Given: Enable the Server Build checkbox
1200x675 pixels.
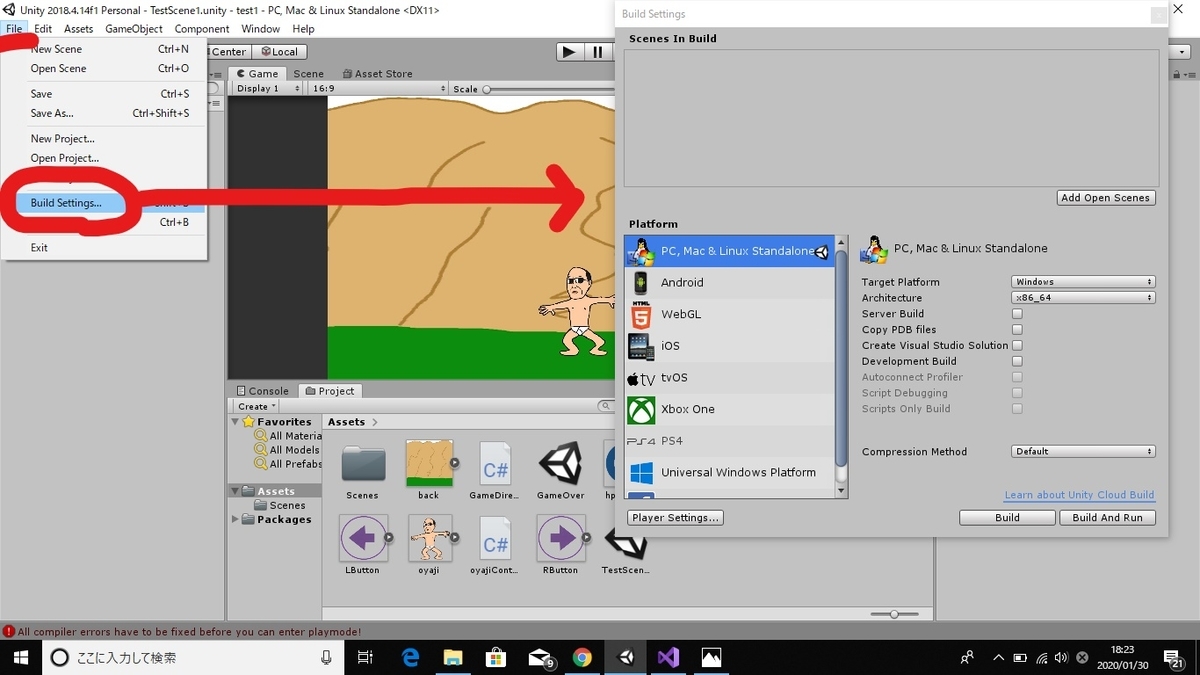Looking at the screenshot, I should point(1017,314).
